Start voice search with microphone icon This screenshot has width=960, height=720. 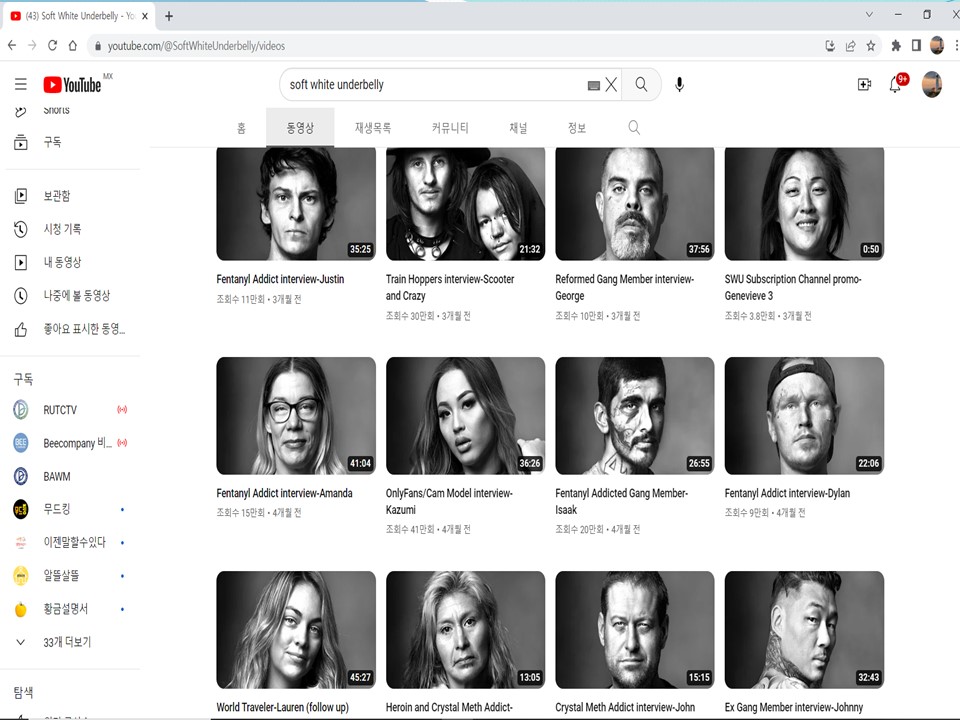pos(680,85)
